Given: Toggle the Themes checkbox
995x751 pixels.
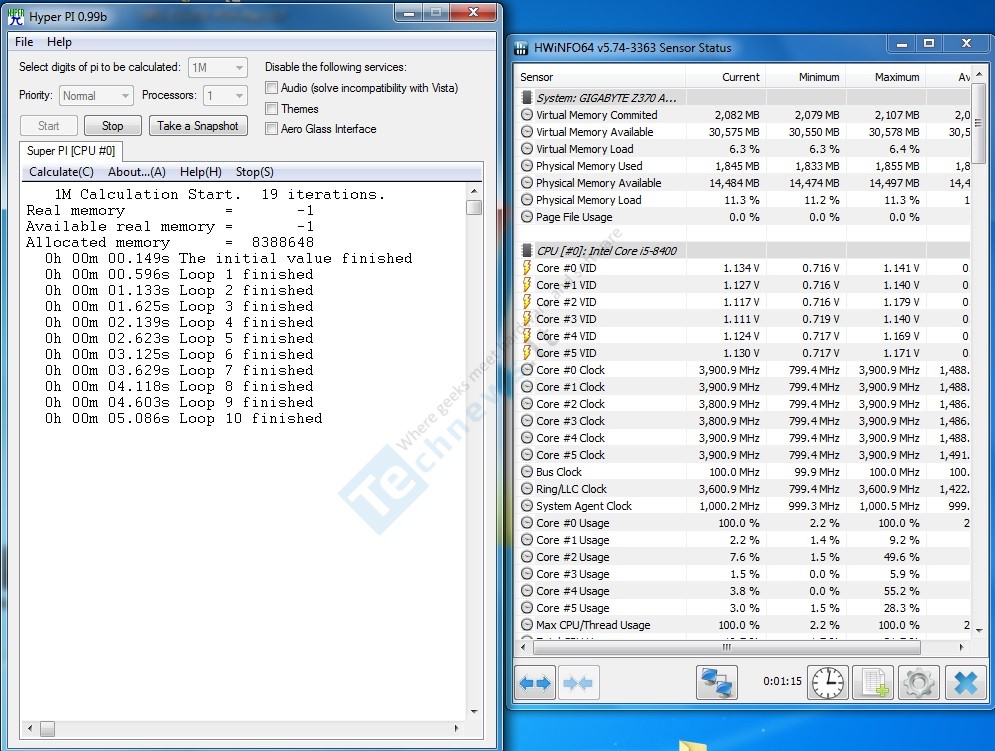Looking at the screenshot, I should 272,109.
